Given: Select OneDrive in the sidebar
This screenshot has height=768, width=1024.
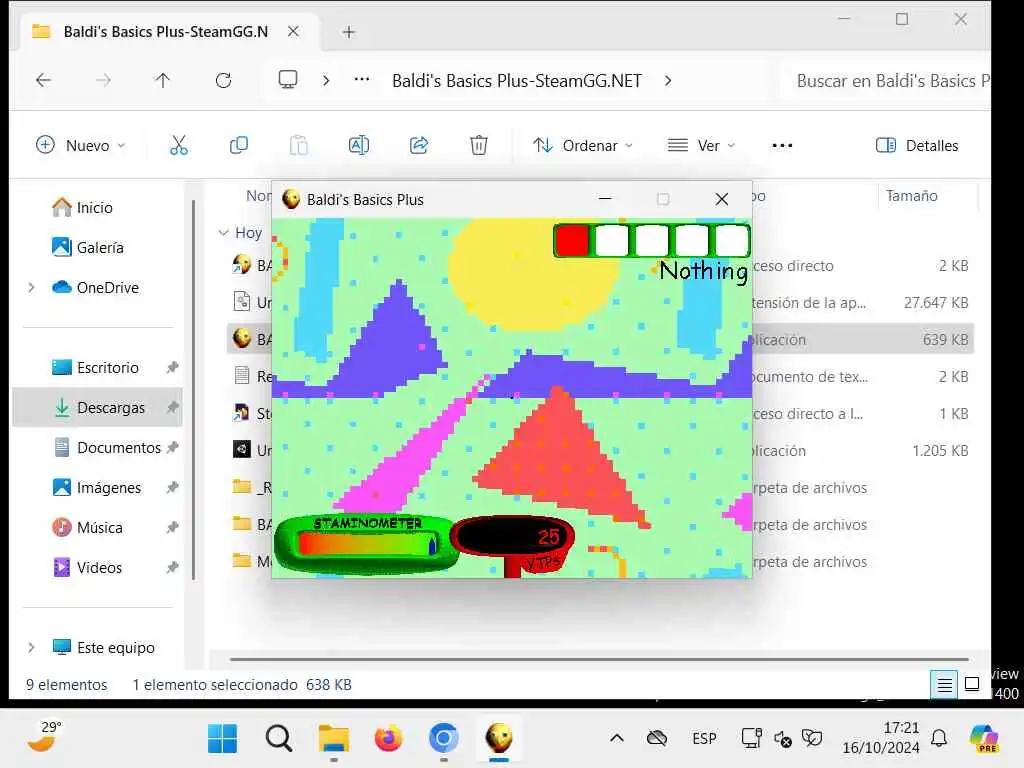Looking at the screenshot, I should (x=95, y=287).
